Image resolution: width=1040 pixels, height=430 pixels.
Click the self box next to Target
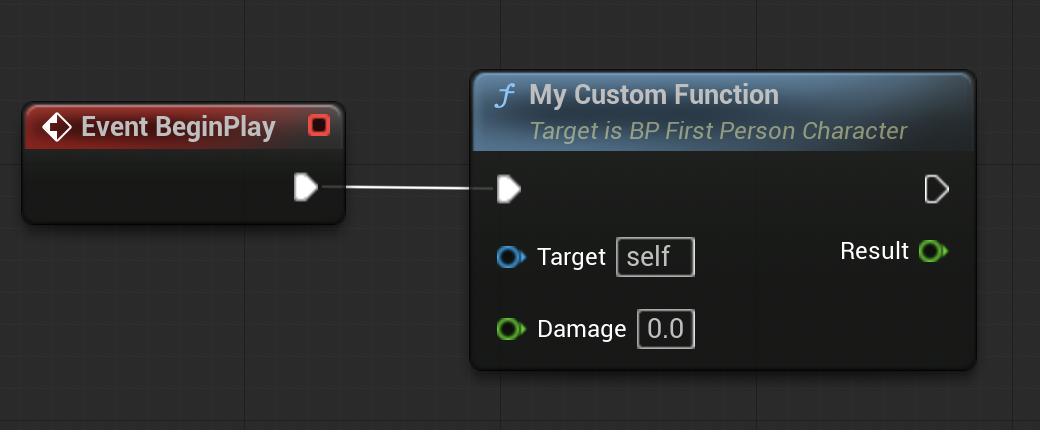coord(655,257)
